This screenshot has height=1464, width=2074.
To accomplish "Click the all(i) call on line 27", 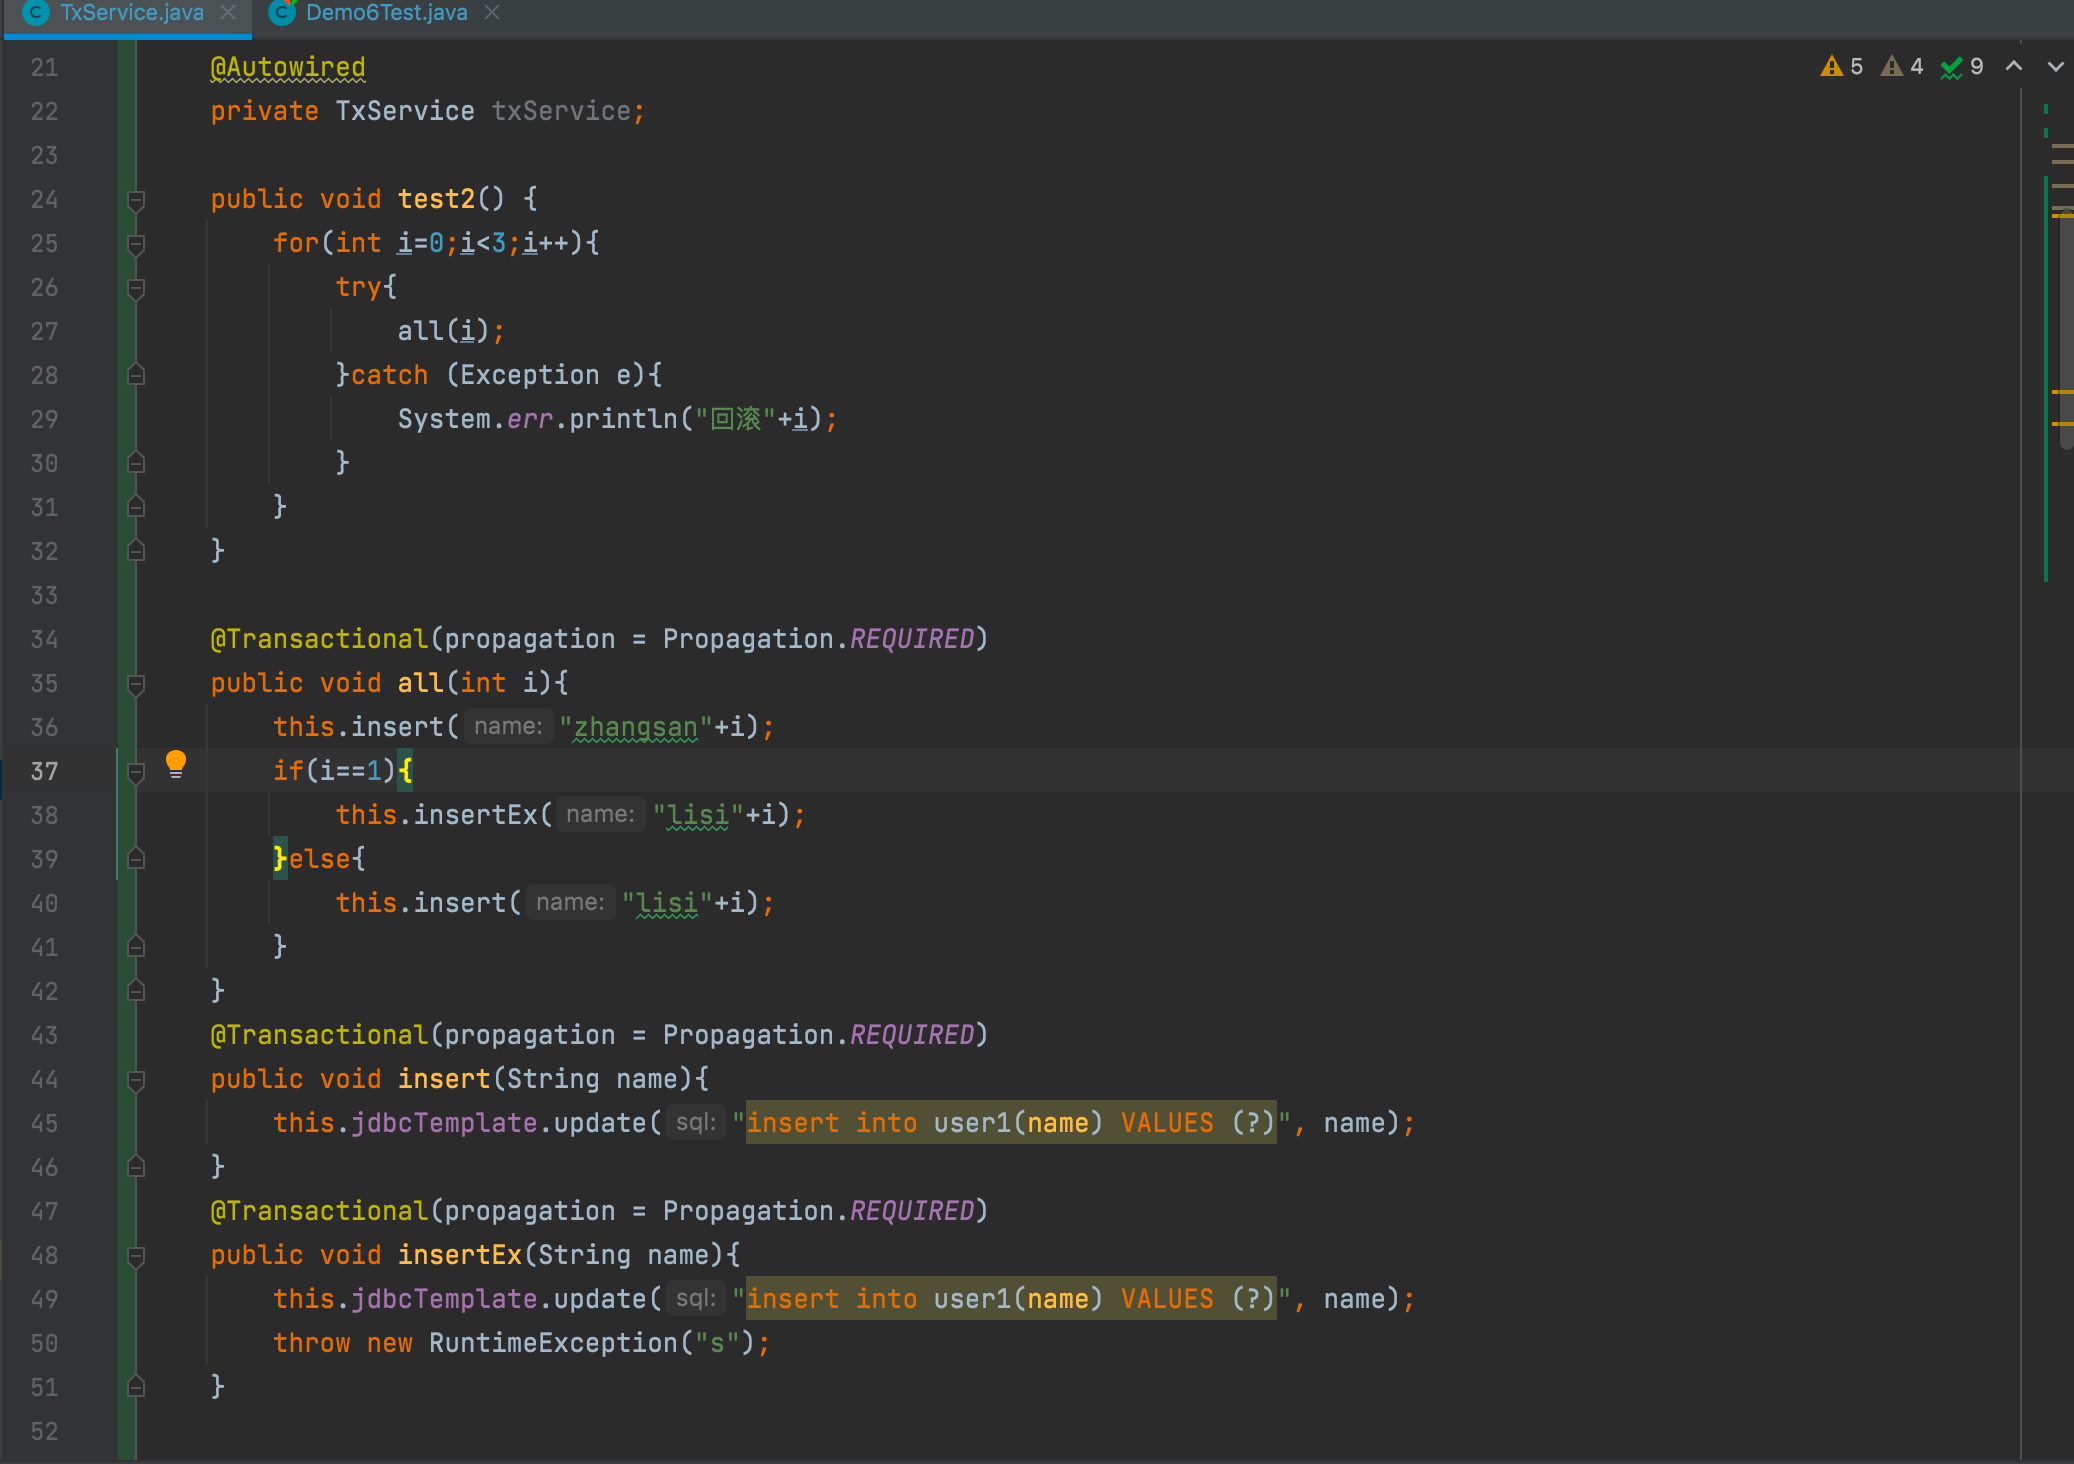I will 443,331.
